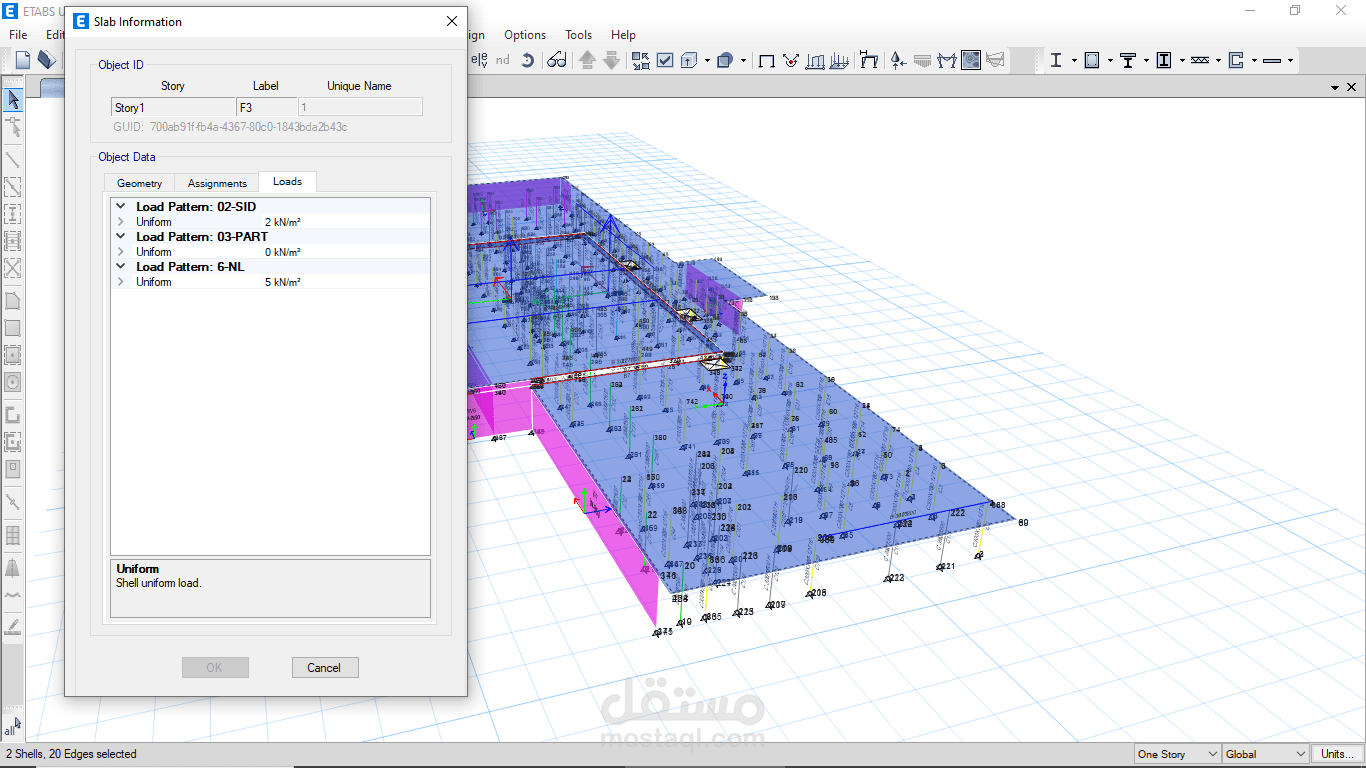Click the 0 kN/m² value

283,252
